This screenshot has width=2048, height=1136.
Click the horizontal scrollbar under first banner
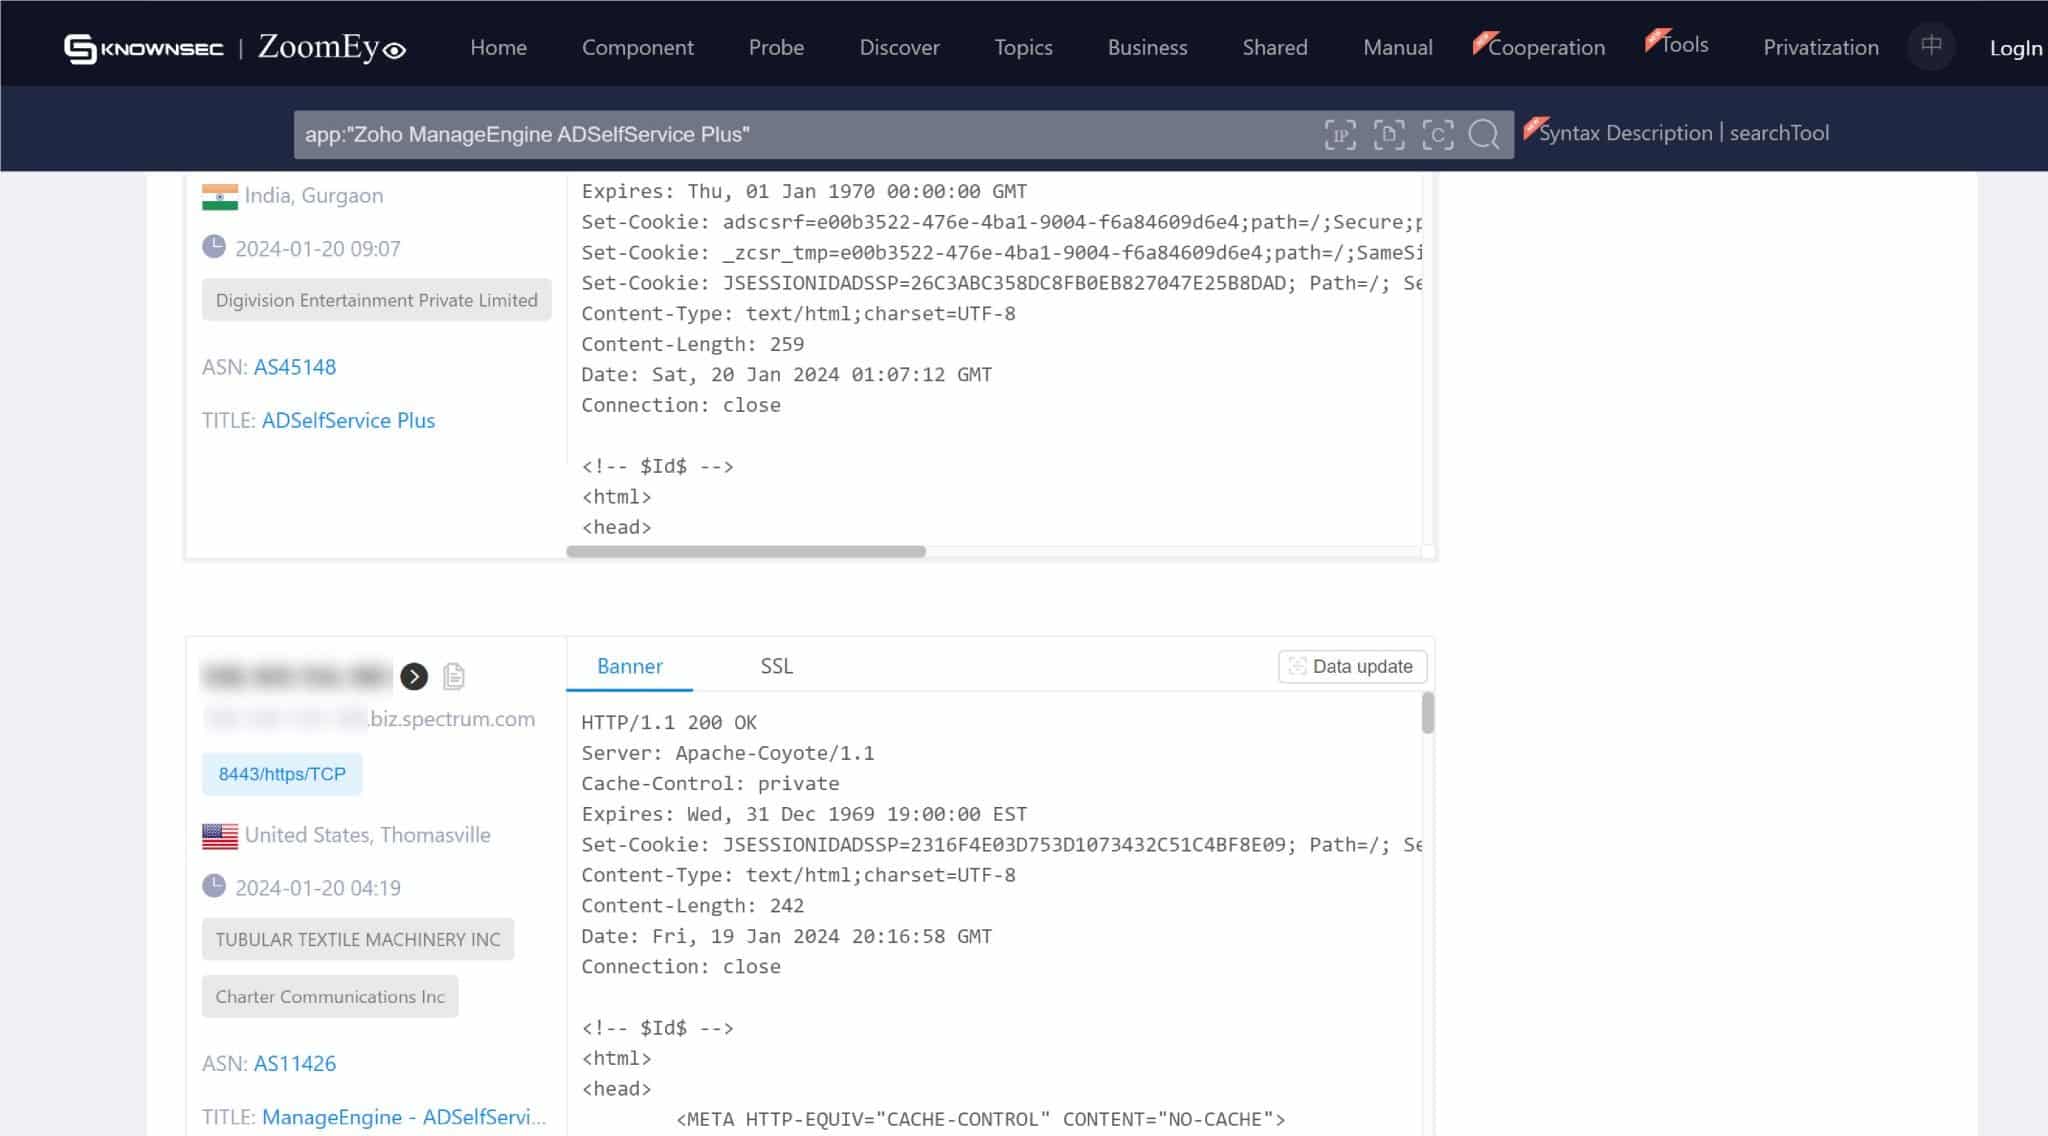tap(746, 551)
